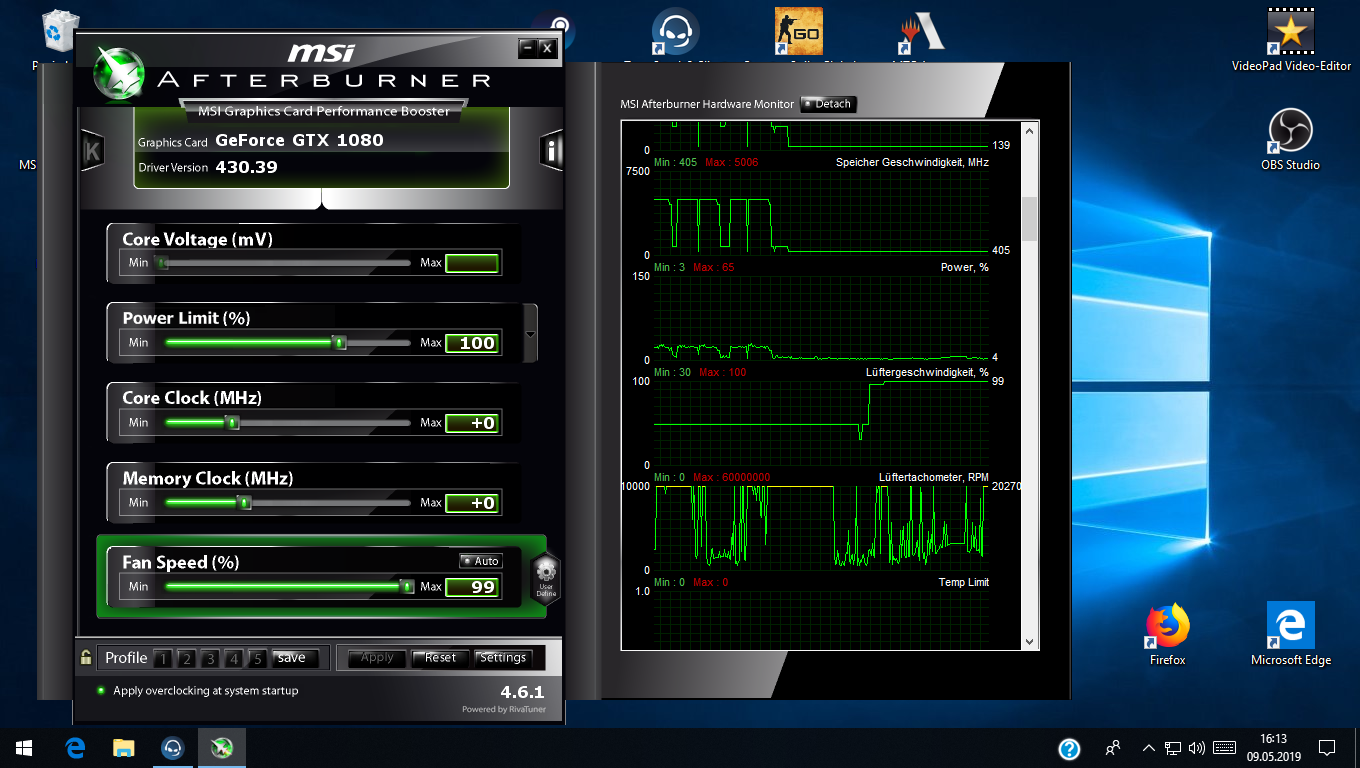Click the Fan Speed slider handle
Viewport: 1360px width, 768px height.
click(x=406, y=587)
